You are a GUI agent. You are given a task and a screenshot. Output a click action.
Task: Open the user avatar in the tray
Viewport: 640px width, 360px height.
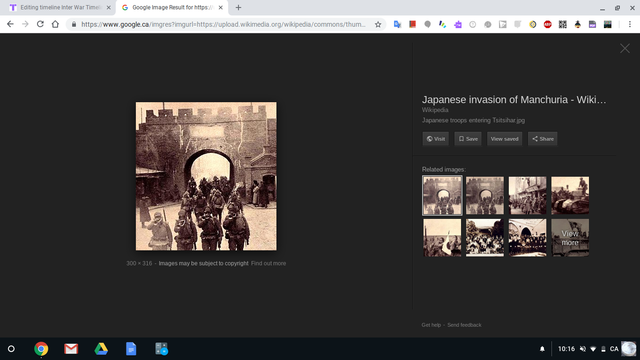629,349
